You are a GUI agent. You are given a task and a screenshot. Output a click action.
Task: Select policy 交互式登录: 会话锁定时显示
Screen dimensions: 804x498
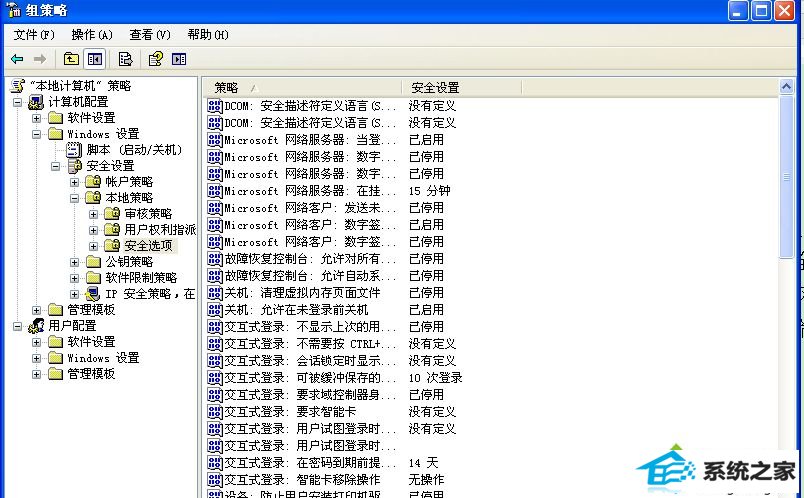[310, 361]
